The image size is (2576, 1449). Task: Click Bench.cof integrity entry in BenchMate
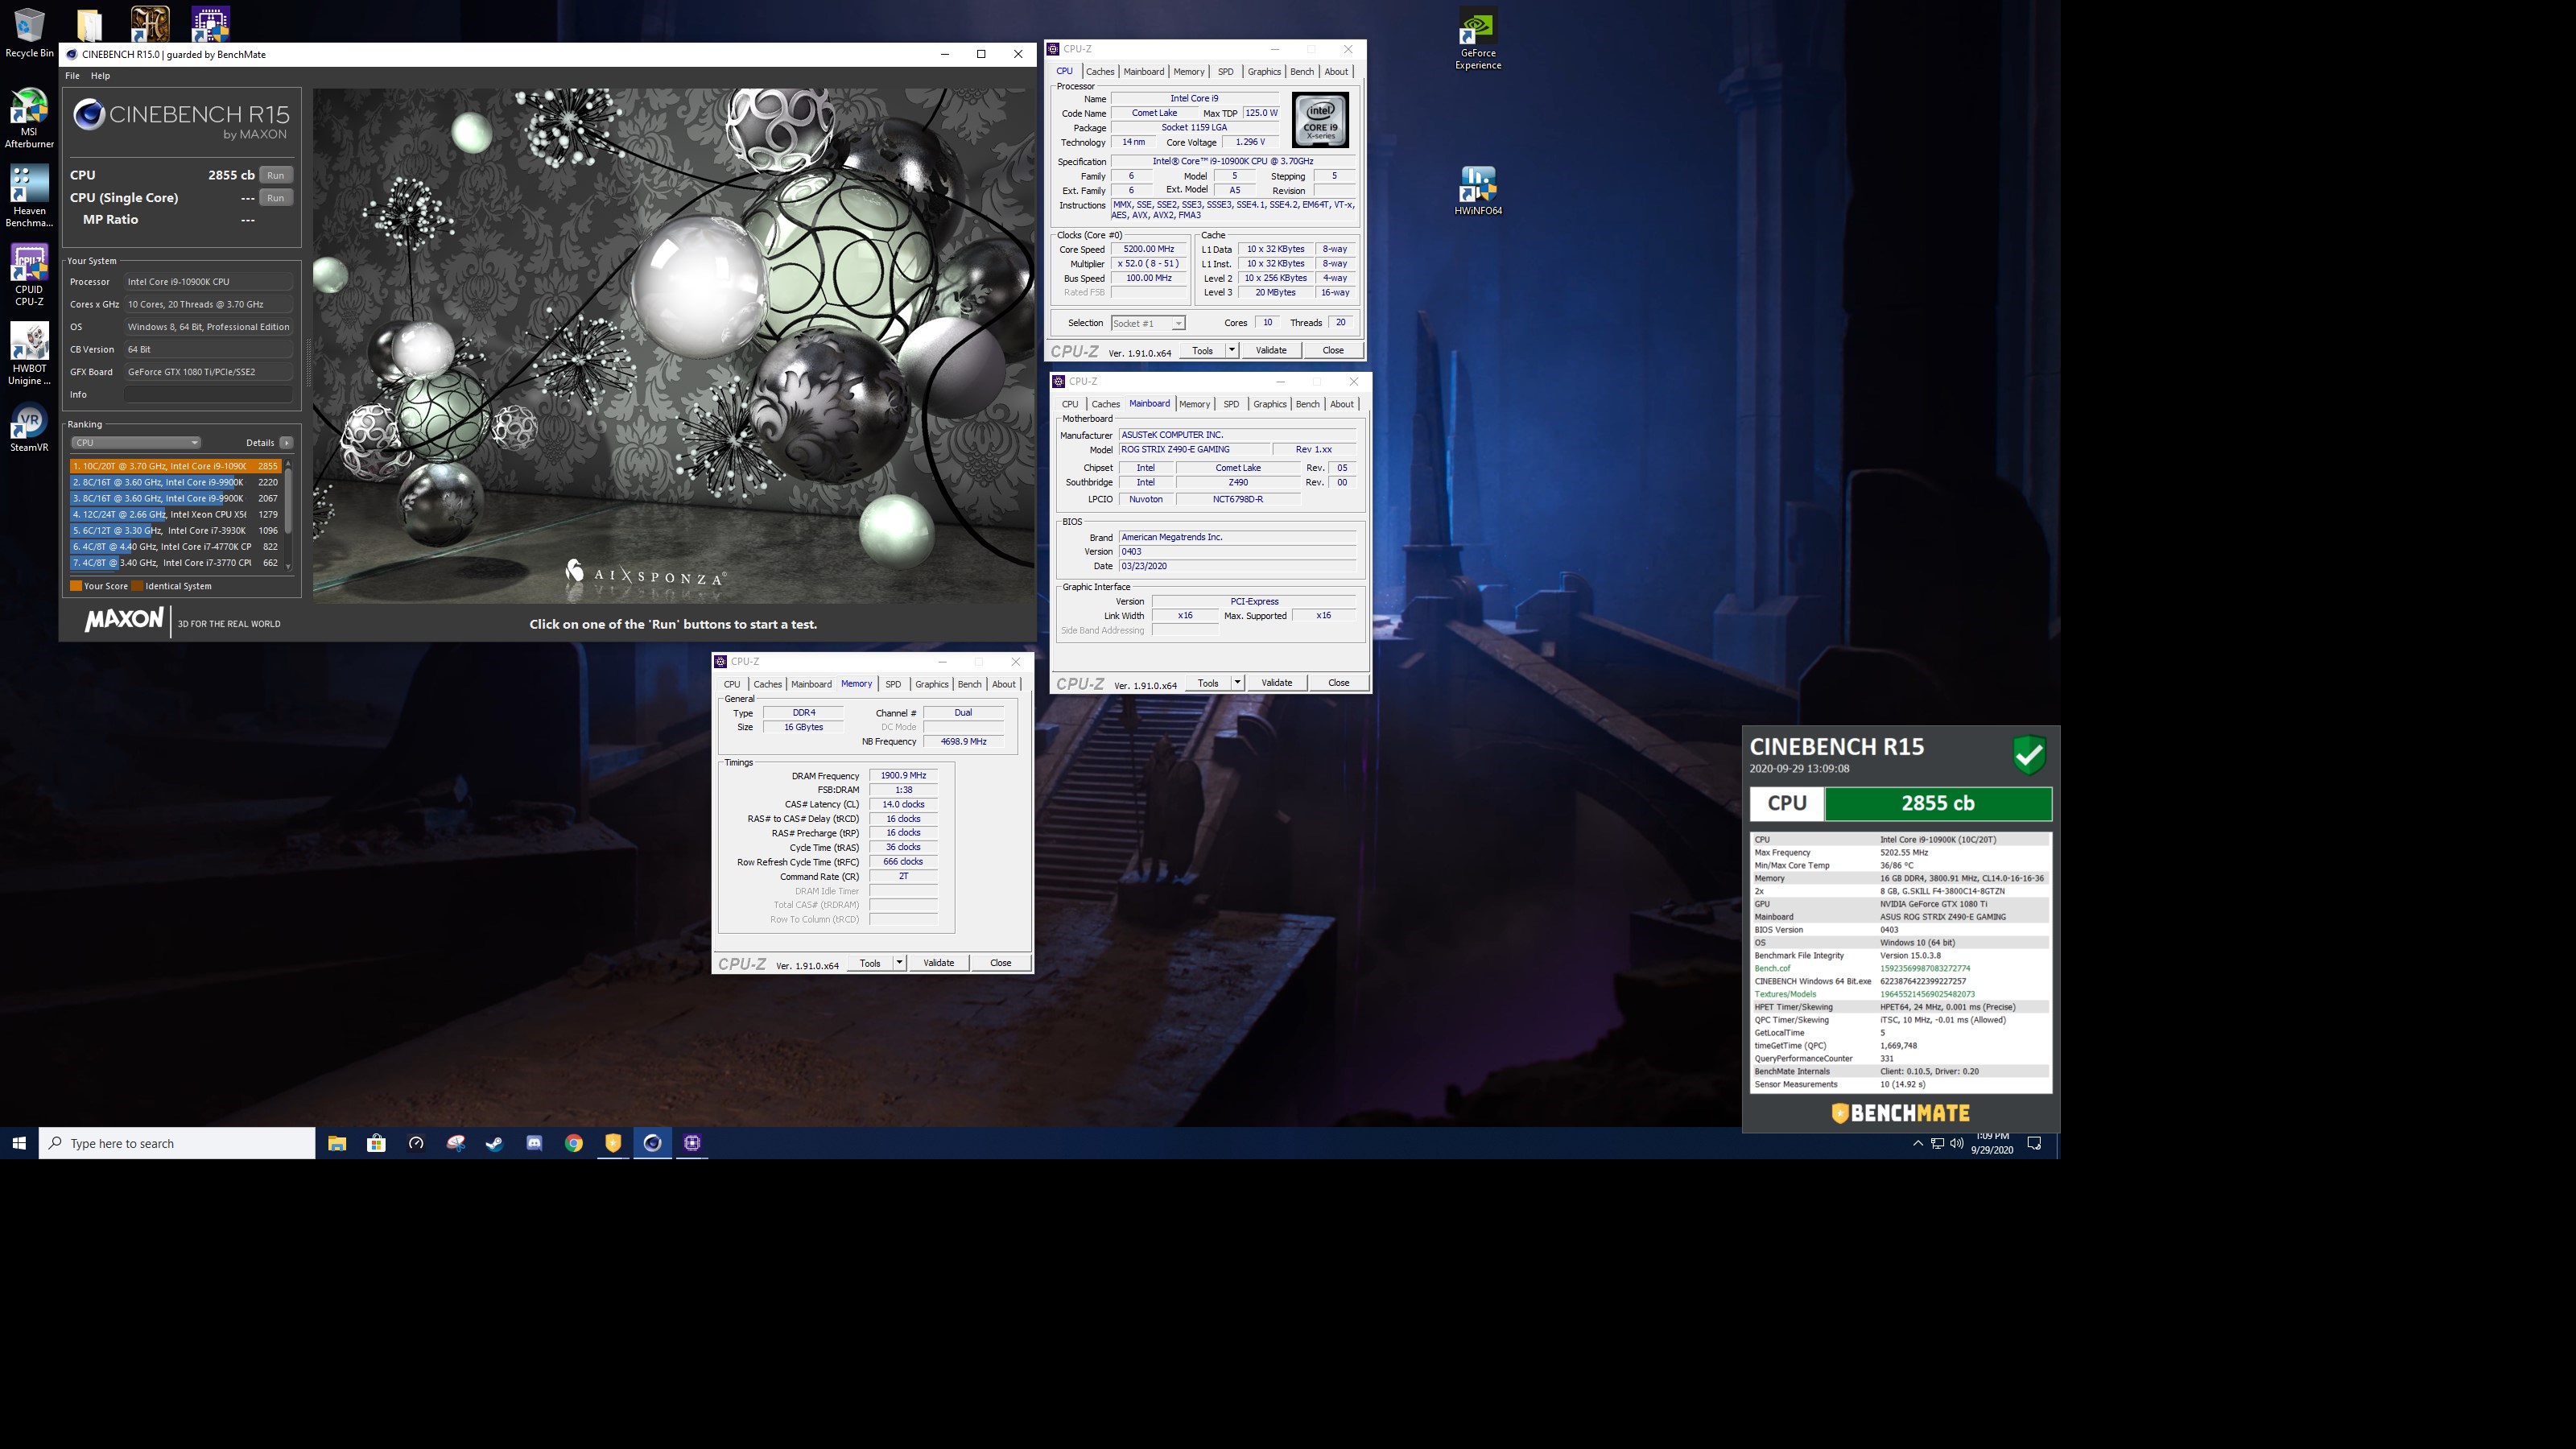point(1901,969)
